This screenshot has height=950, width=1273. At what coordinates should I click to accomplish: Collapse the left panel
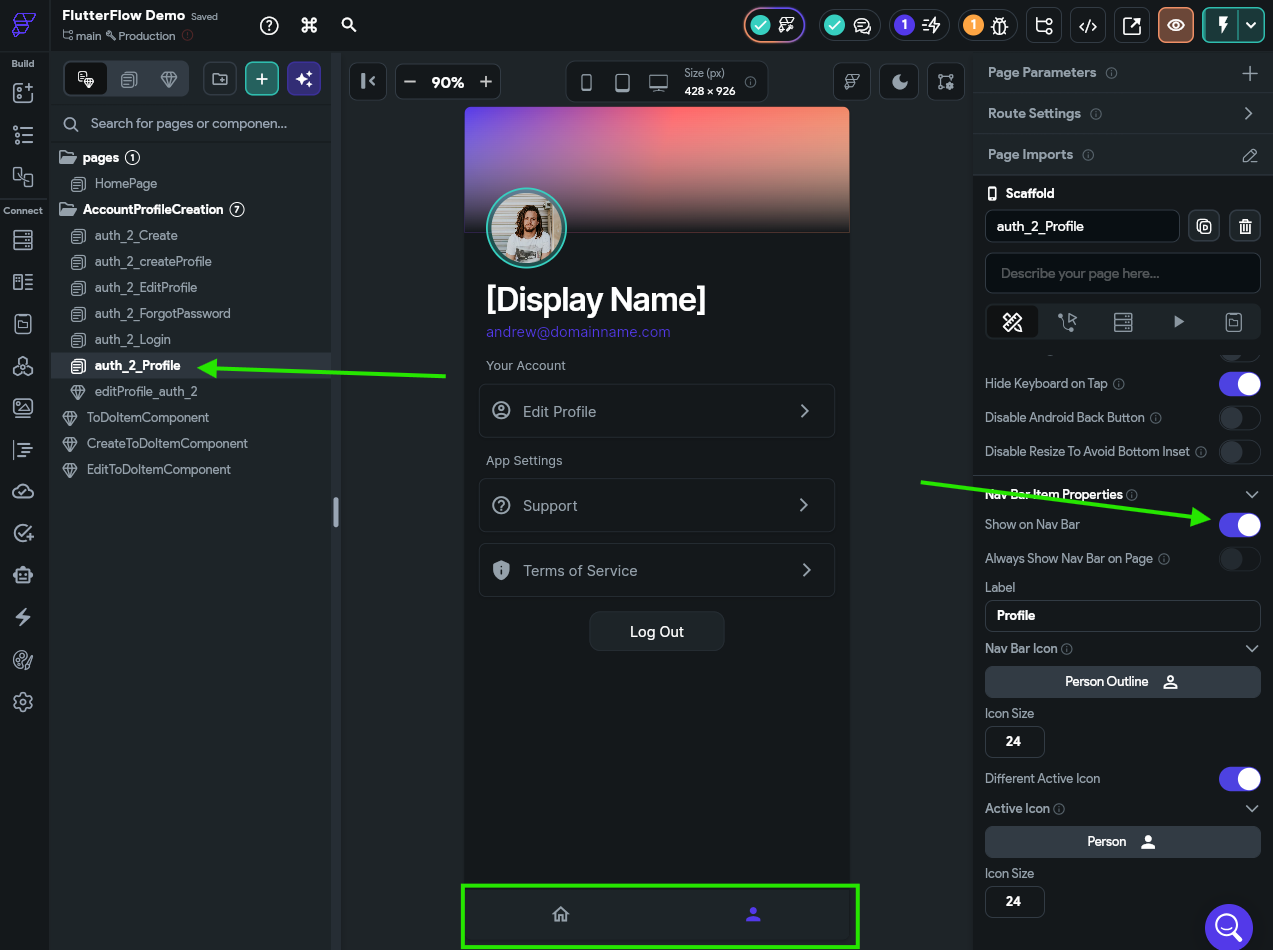(x=368, y=82)
